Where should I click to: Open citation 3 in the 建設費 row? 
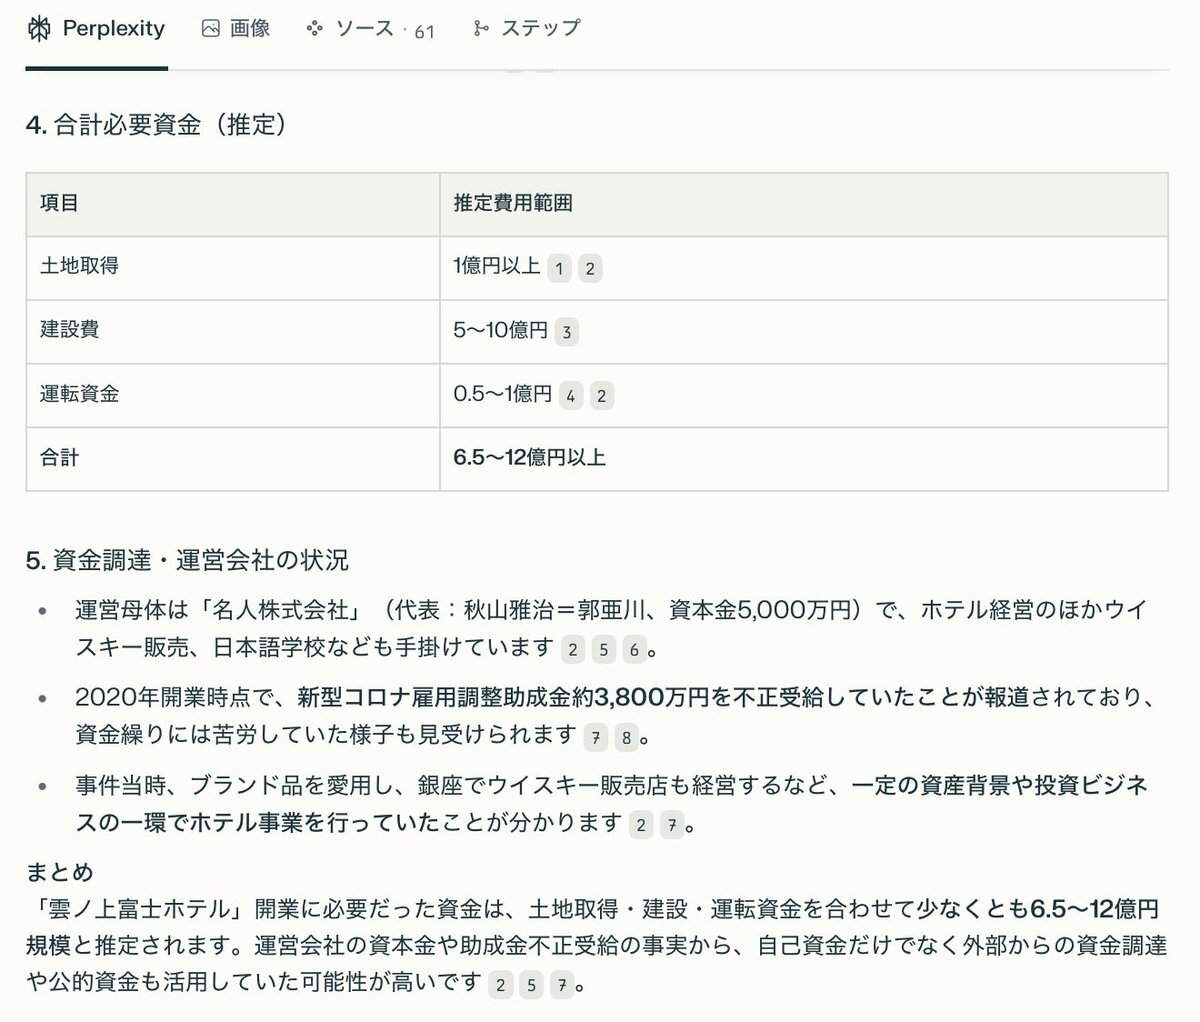[566, 332]
